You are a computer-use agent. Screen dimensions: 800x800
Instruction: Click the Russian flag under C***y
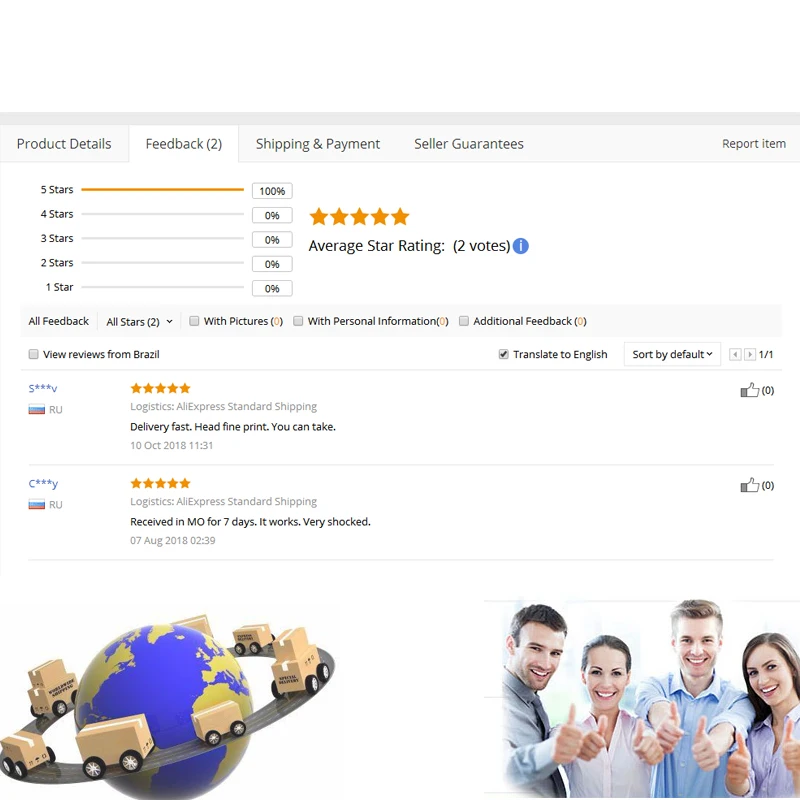37,505
